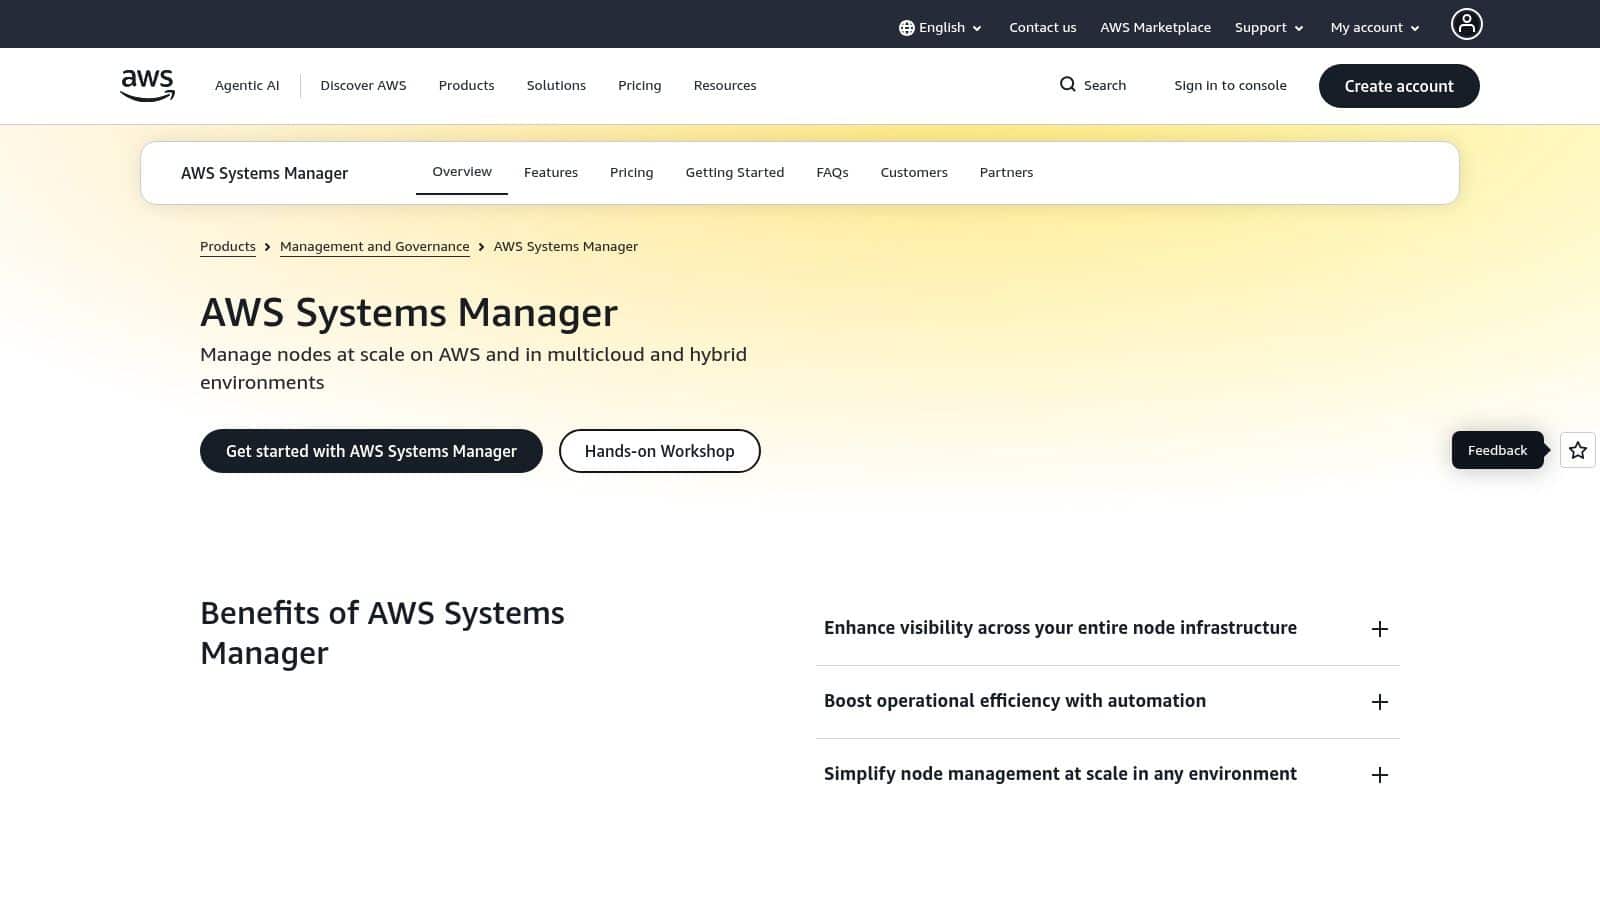Click the globe language icon

pos(906,28)
